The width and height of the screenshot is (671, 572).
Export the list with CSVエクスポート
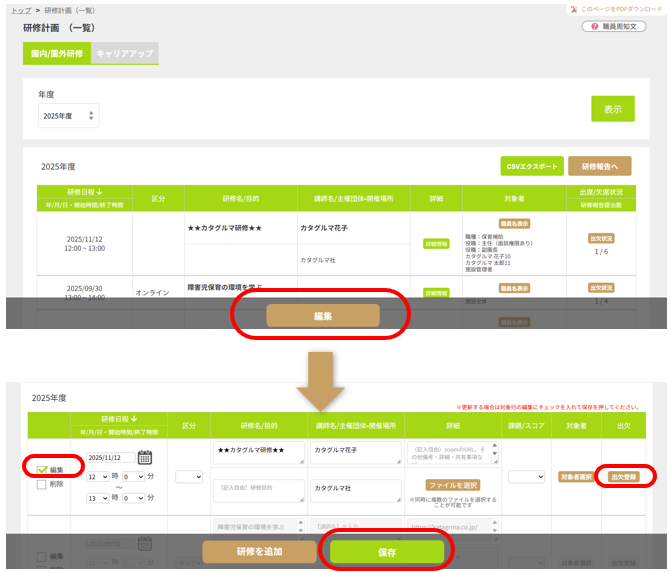[x=532, y=166]
